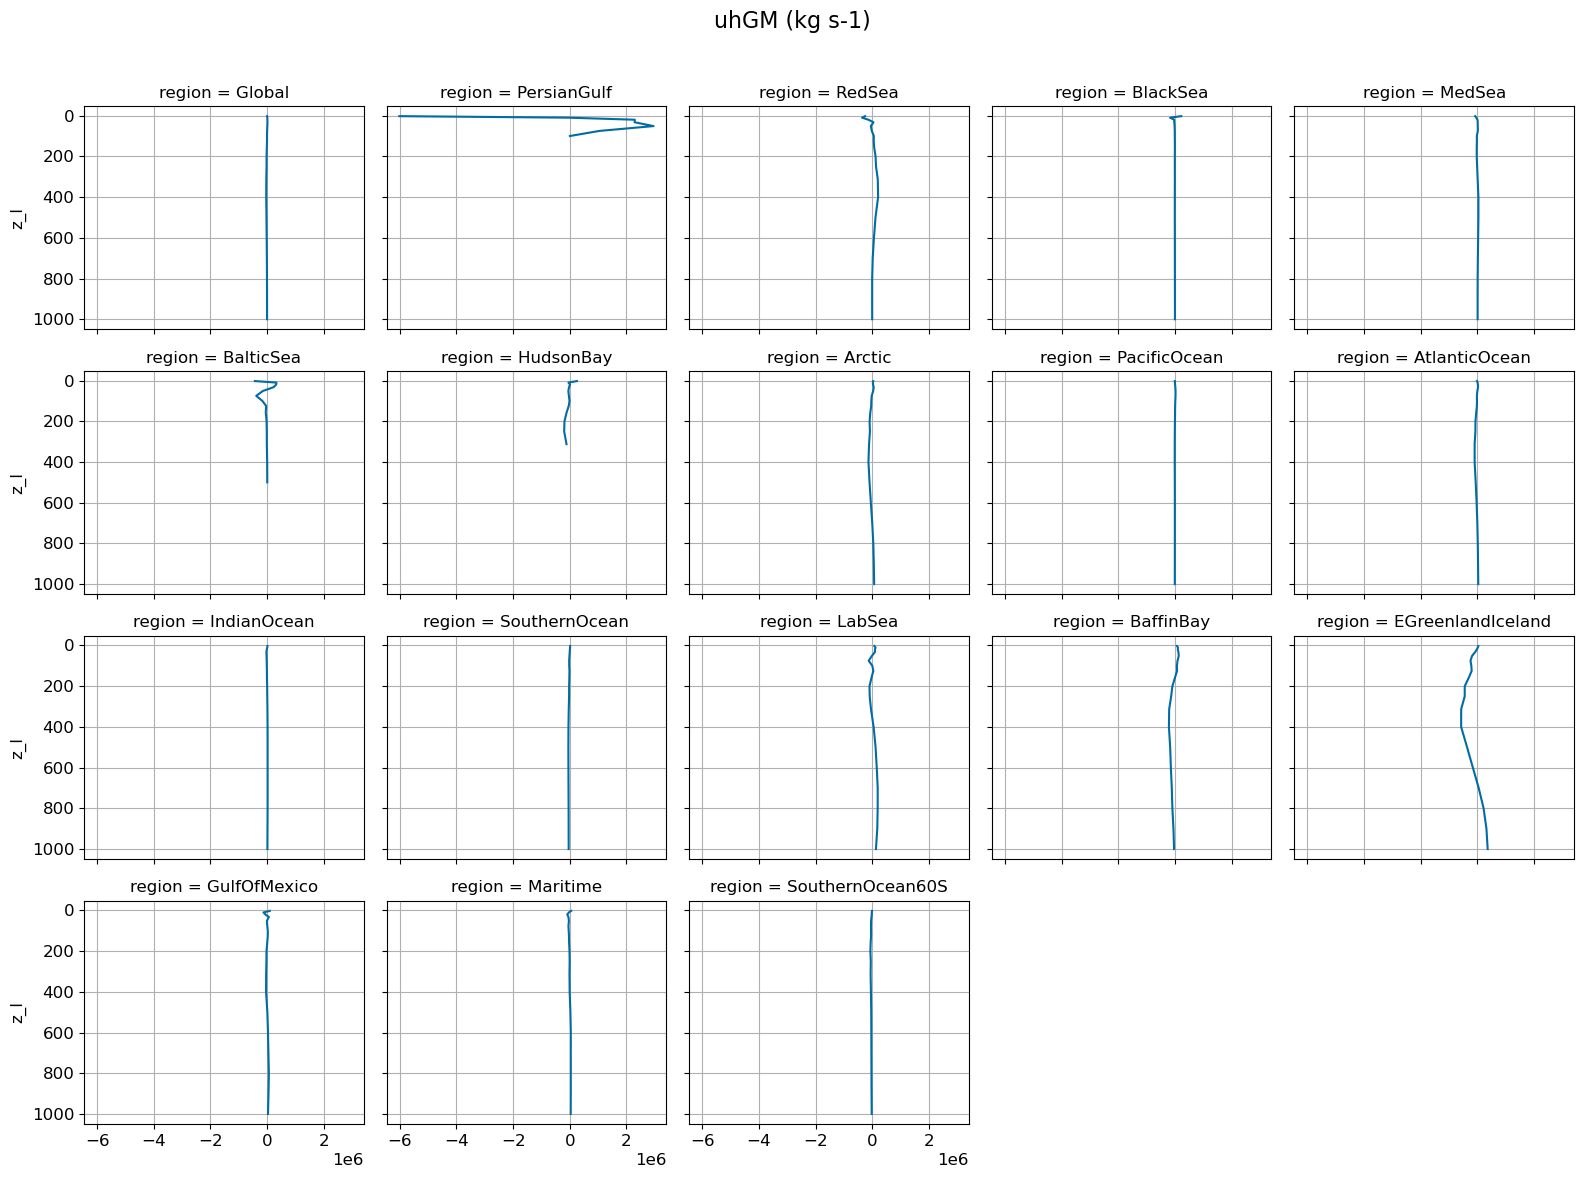
Task: Select the 'region = GulfOfMexico' subplot title
Action: 224,887
